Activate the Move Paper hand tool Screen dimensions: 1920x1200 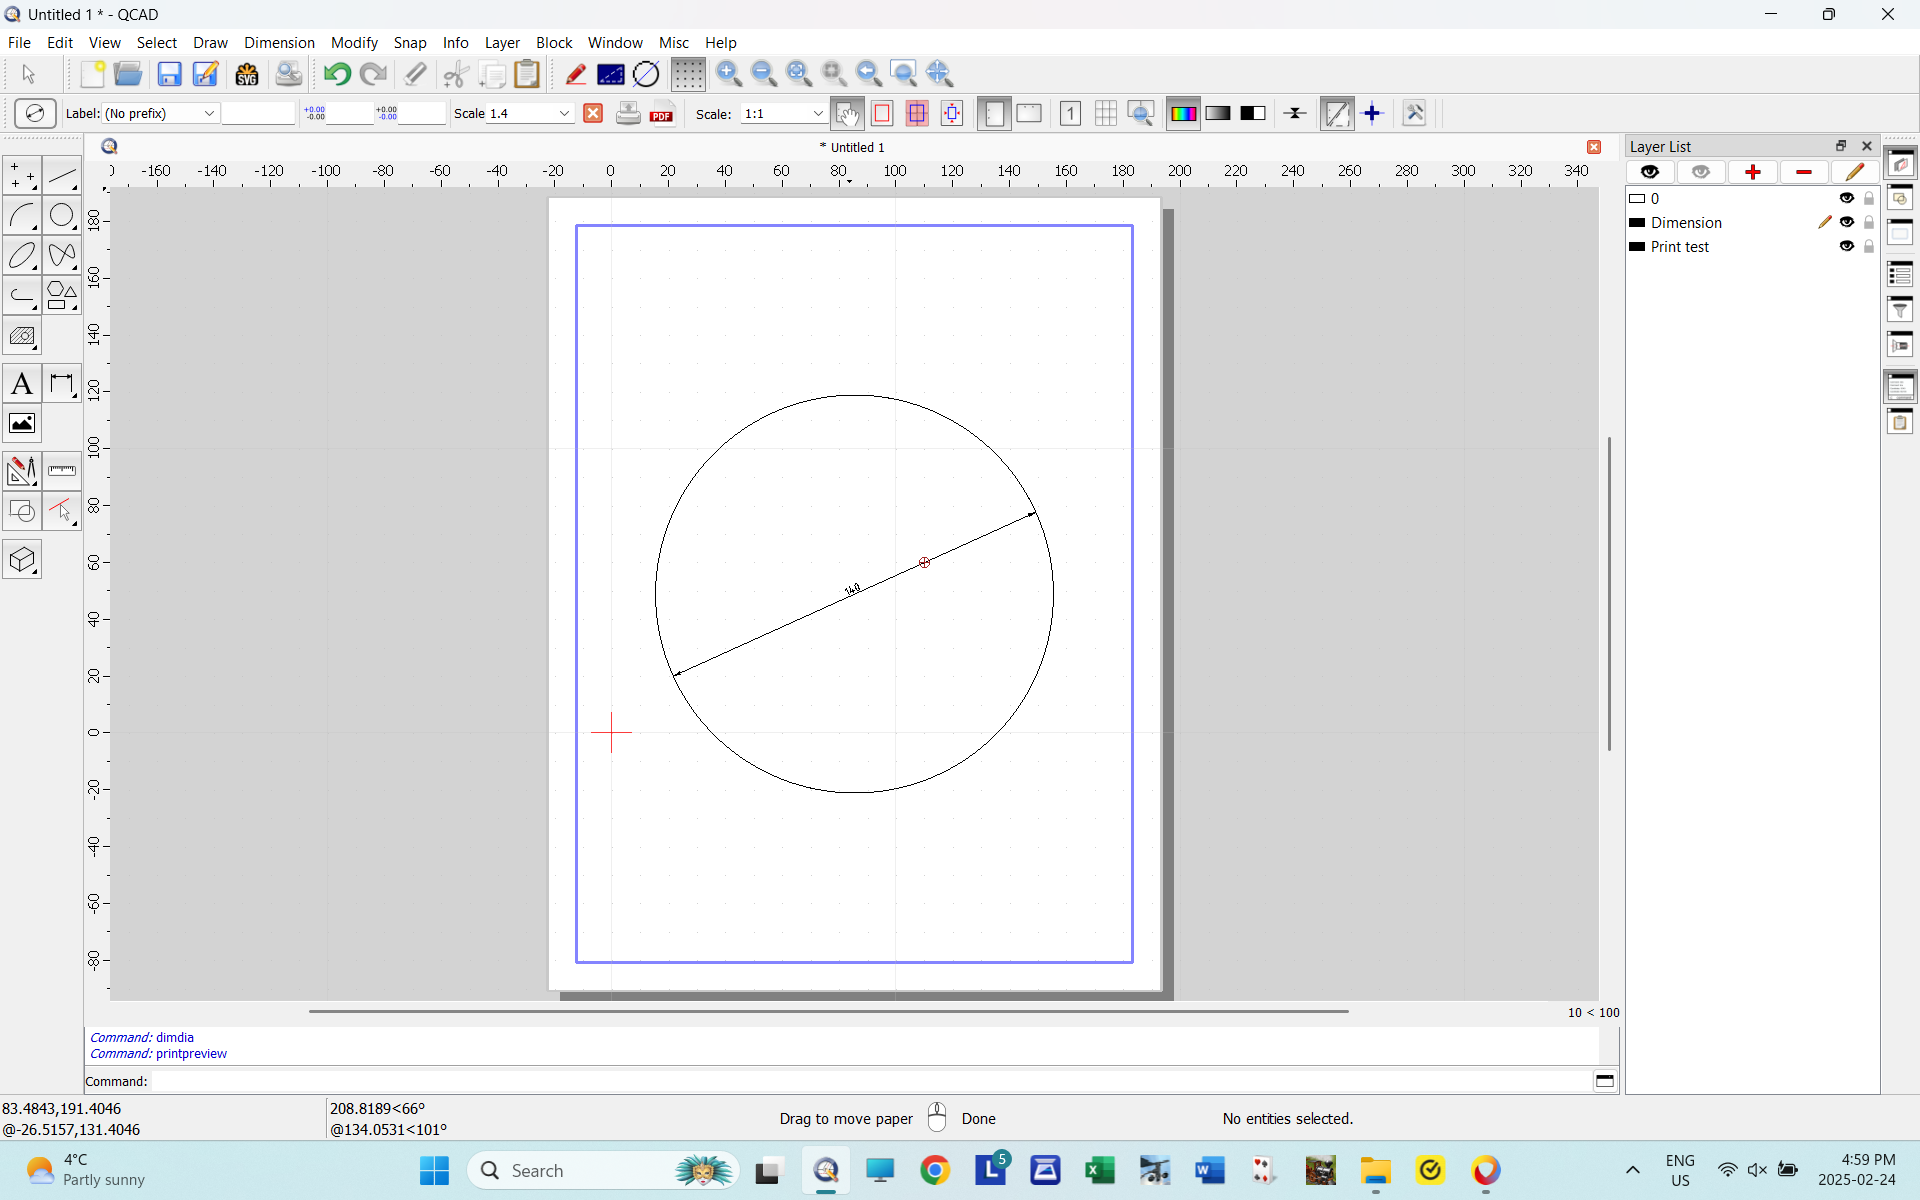point(847,113)
